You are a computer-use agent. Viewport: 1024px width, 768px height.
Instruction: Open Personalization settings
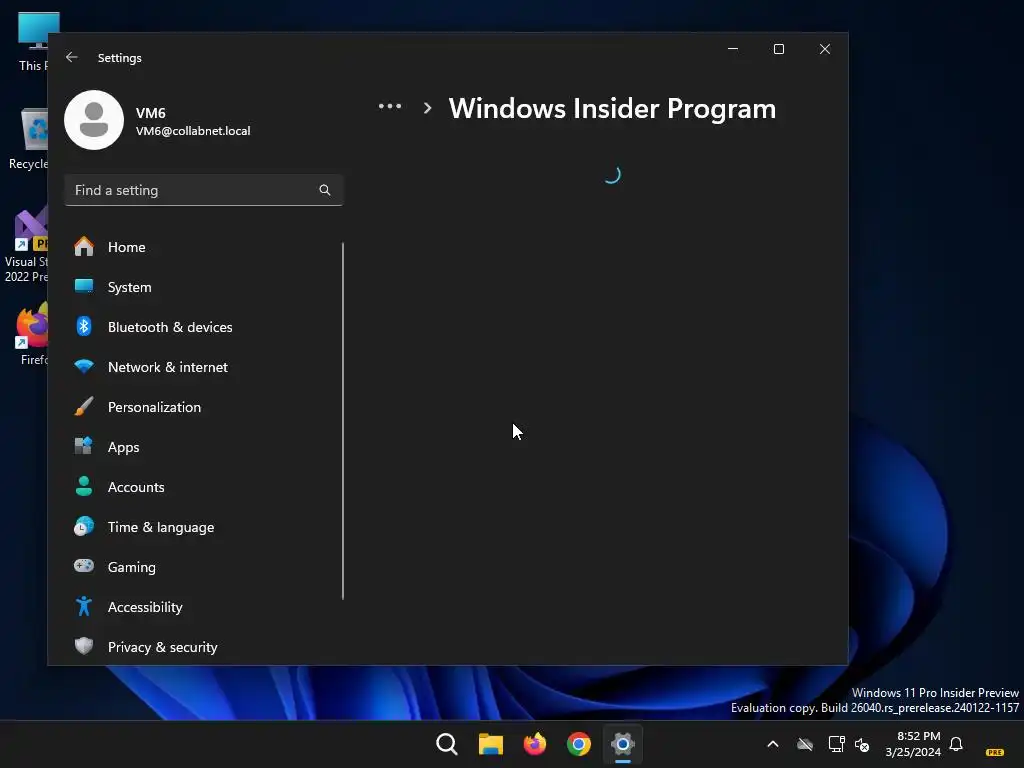204,407
